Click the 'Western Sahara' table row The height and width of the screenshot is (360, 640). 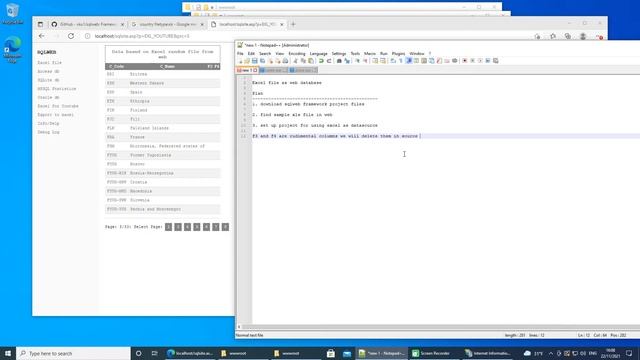[162, 83]
